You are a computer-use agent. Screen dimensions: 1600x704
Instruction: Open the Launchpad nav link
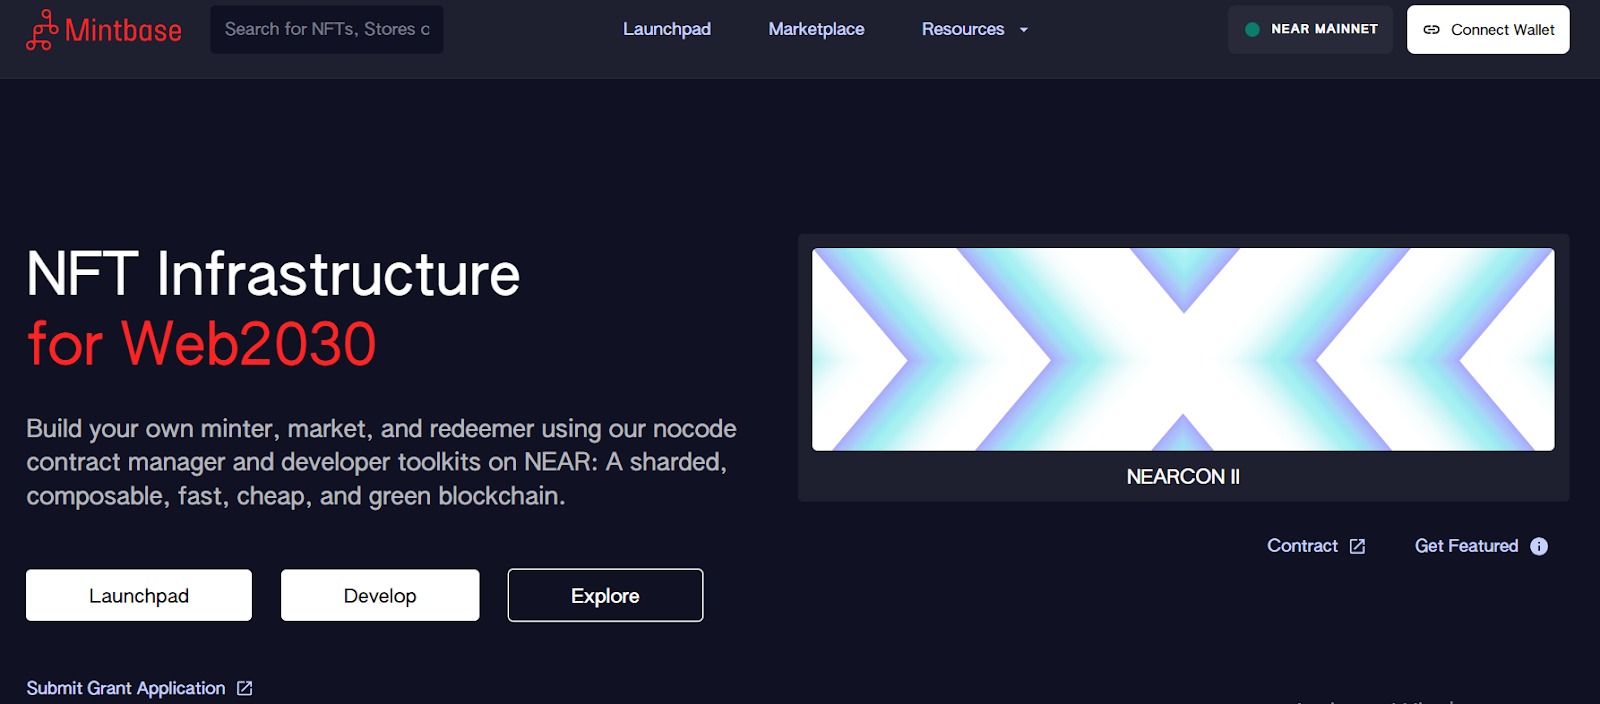click(x=667, y=29)
